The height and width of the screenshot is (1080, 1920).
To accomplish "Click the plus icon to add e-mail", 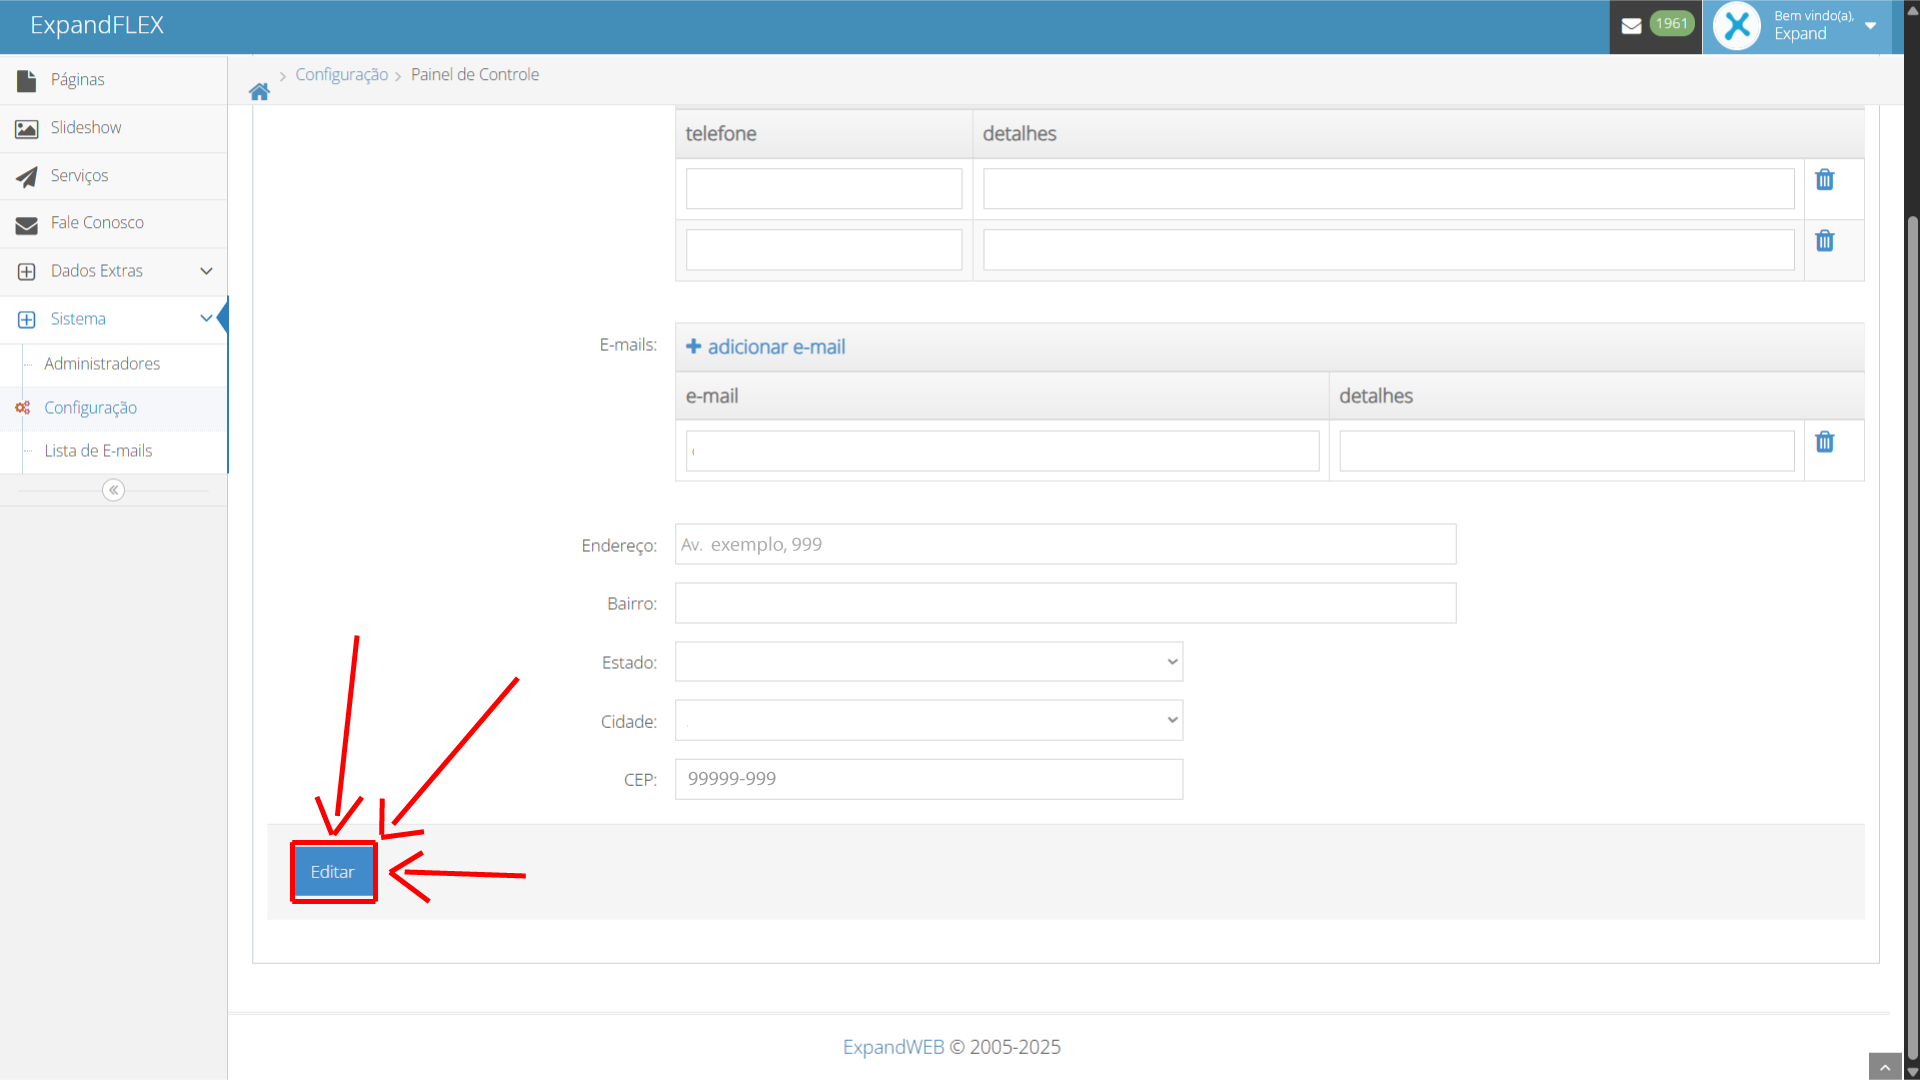I will 693,346.
